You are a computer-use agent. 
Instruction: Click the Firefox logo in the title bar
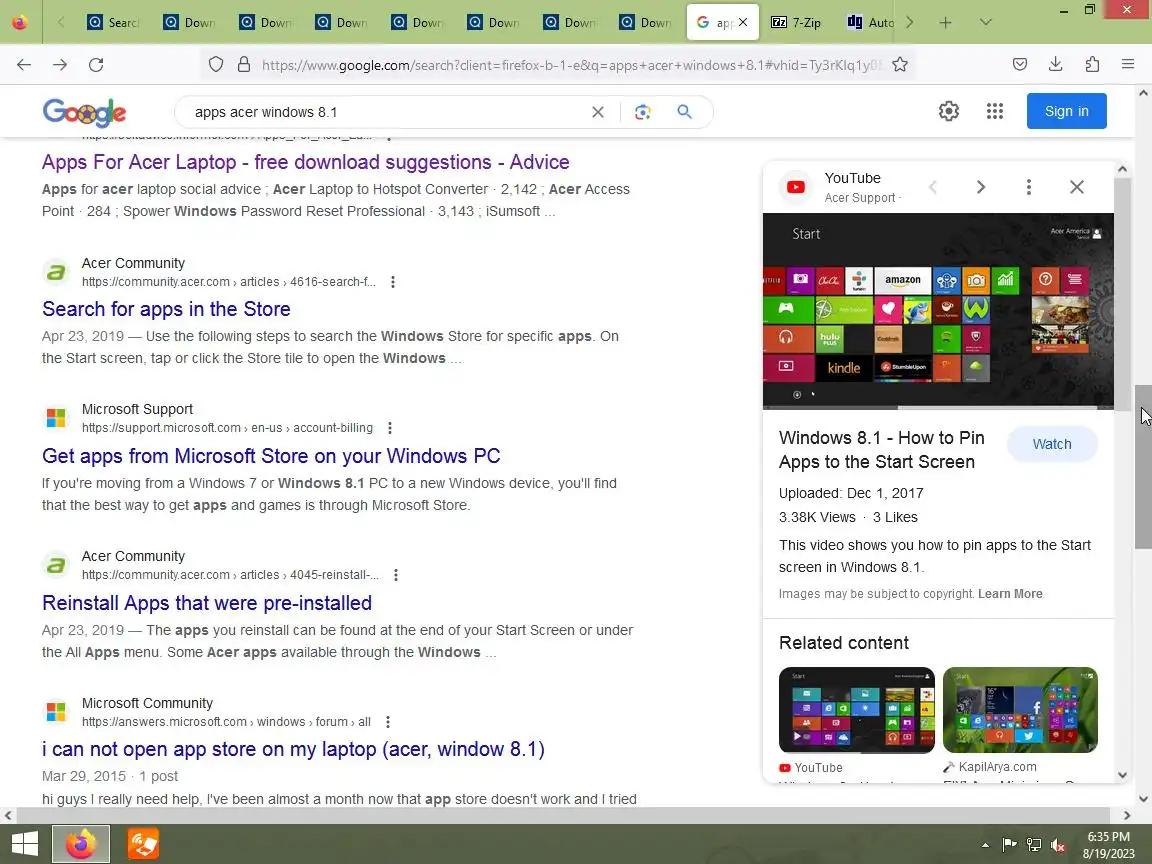(20, 23)
